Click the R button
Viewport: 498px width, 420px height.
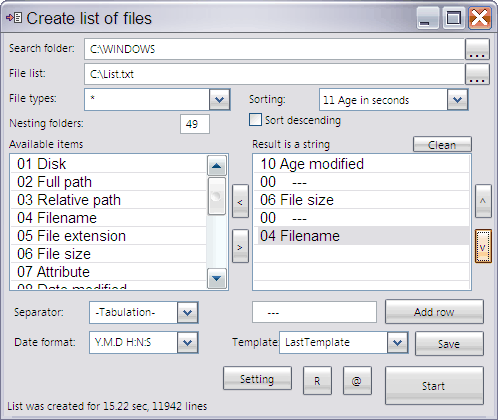click(x=317, y=381)
